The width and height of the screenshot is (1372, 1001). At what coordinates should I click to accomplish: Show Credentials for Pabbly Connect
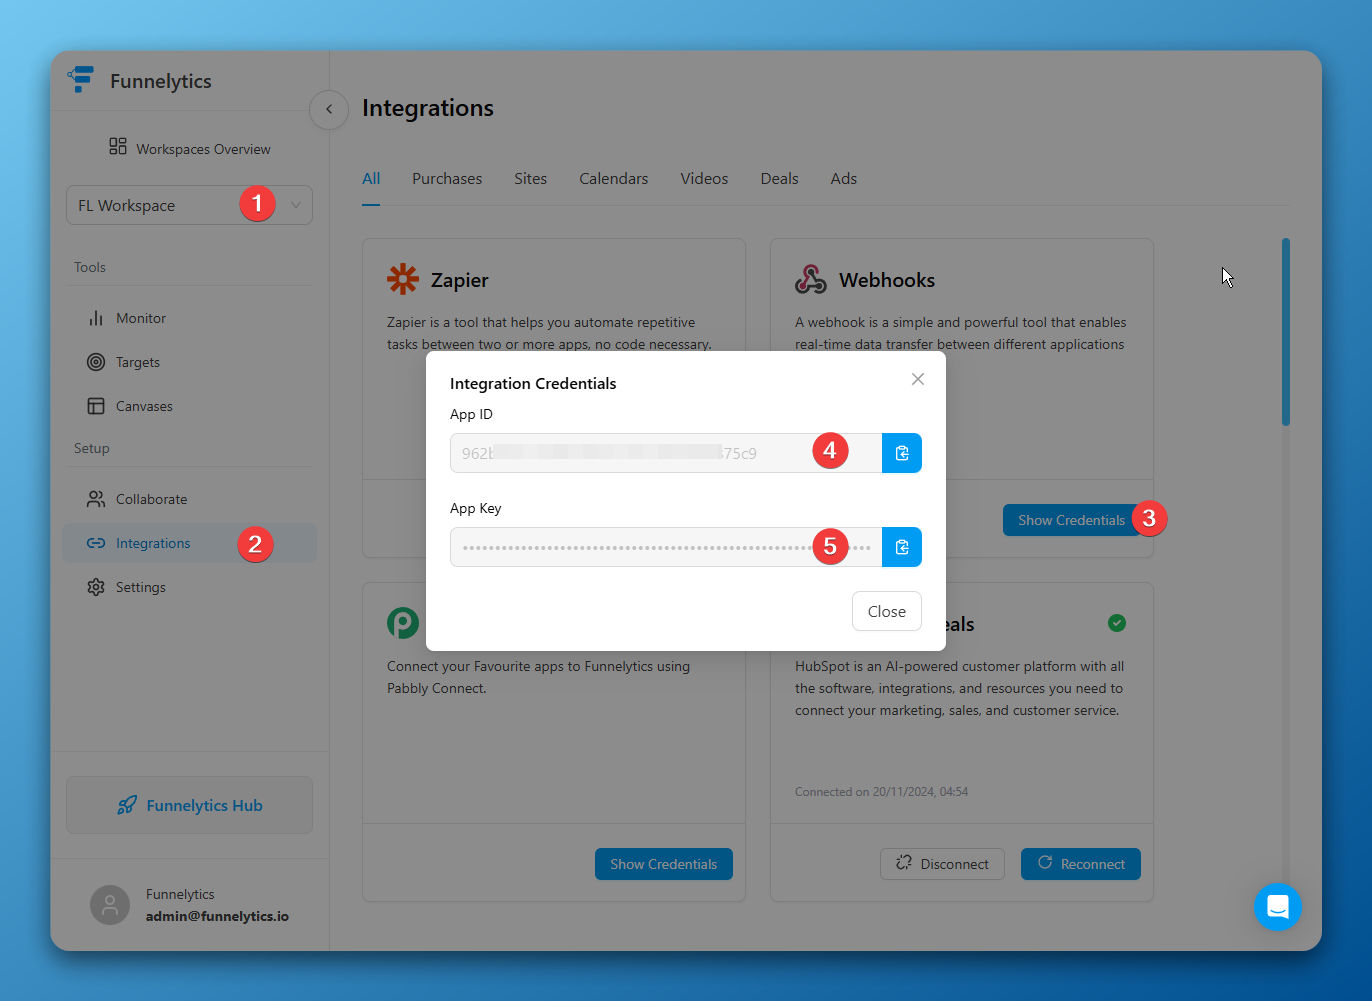click(664, 864)
